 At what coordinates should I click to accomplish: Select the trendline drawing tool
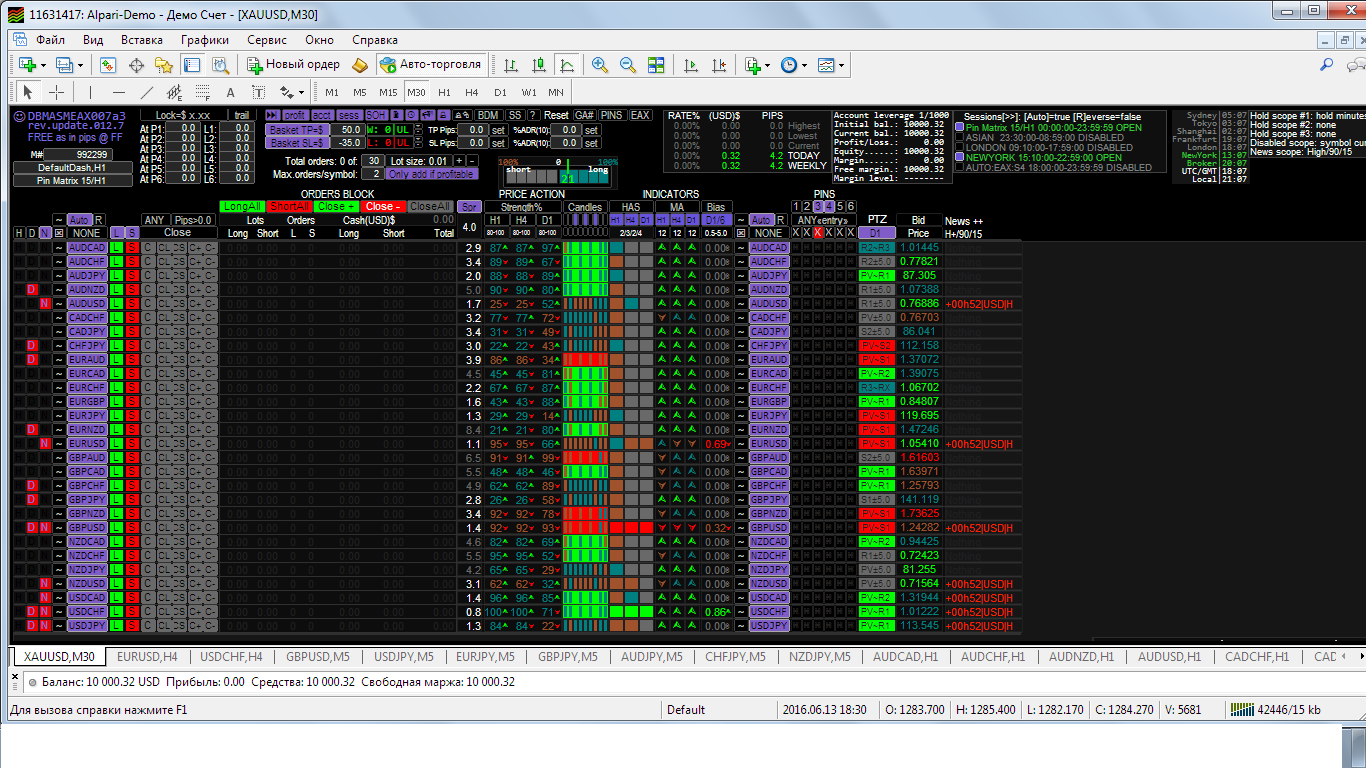pos(147,92)
